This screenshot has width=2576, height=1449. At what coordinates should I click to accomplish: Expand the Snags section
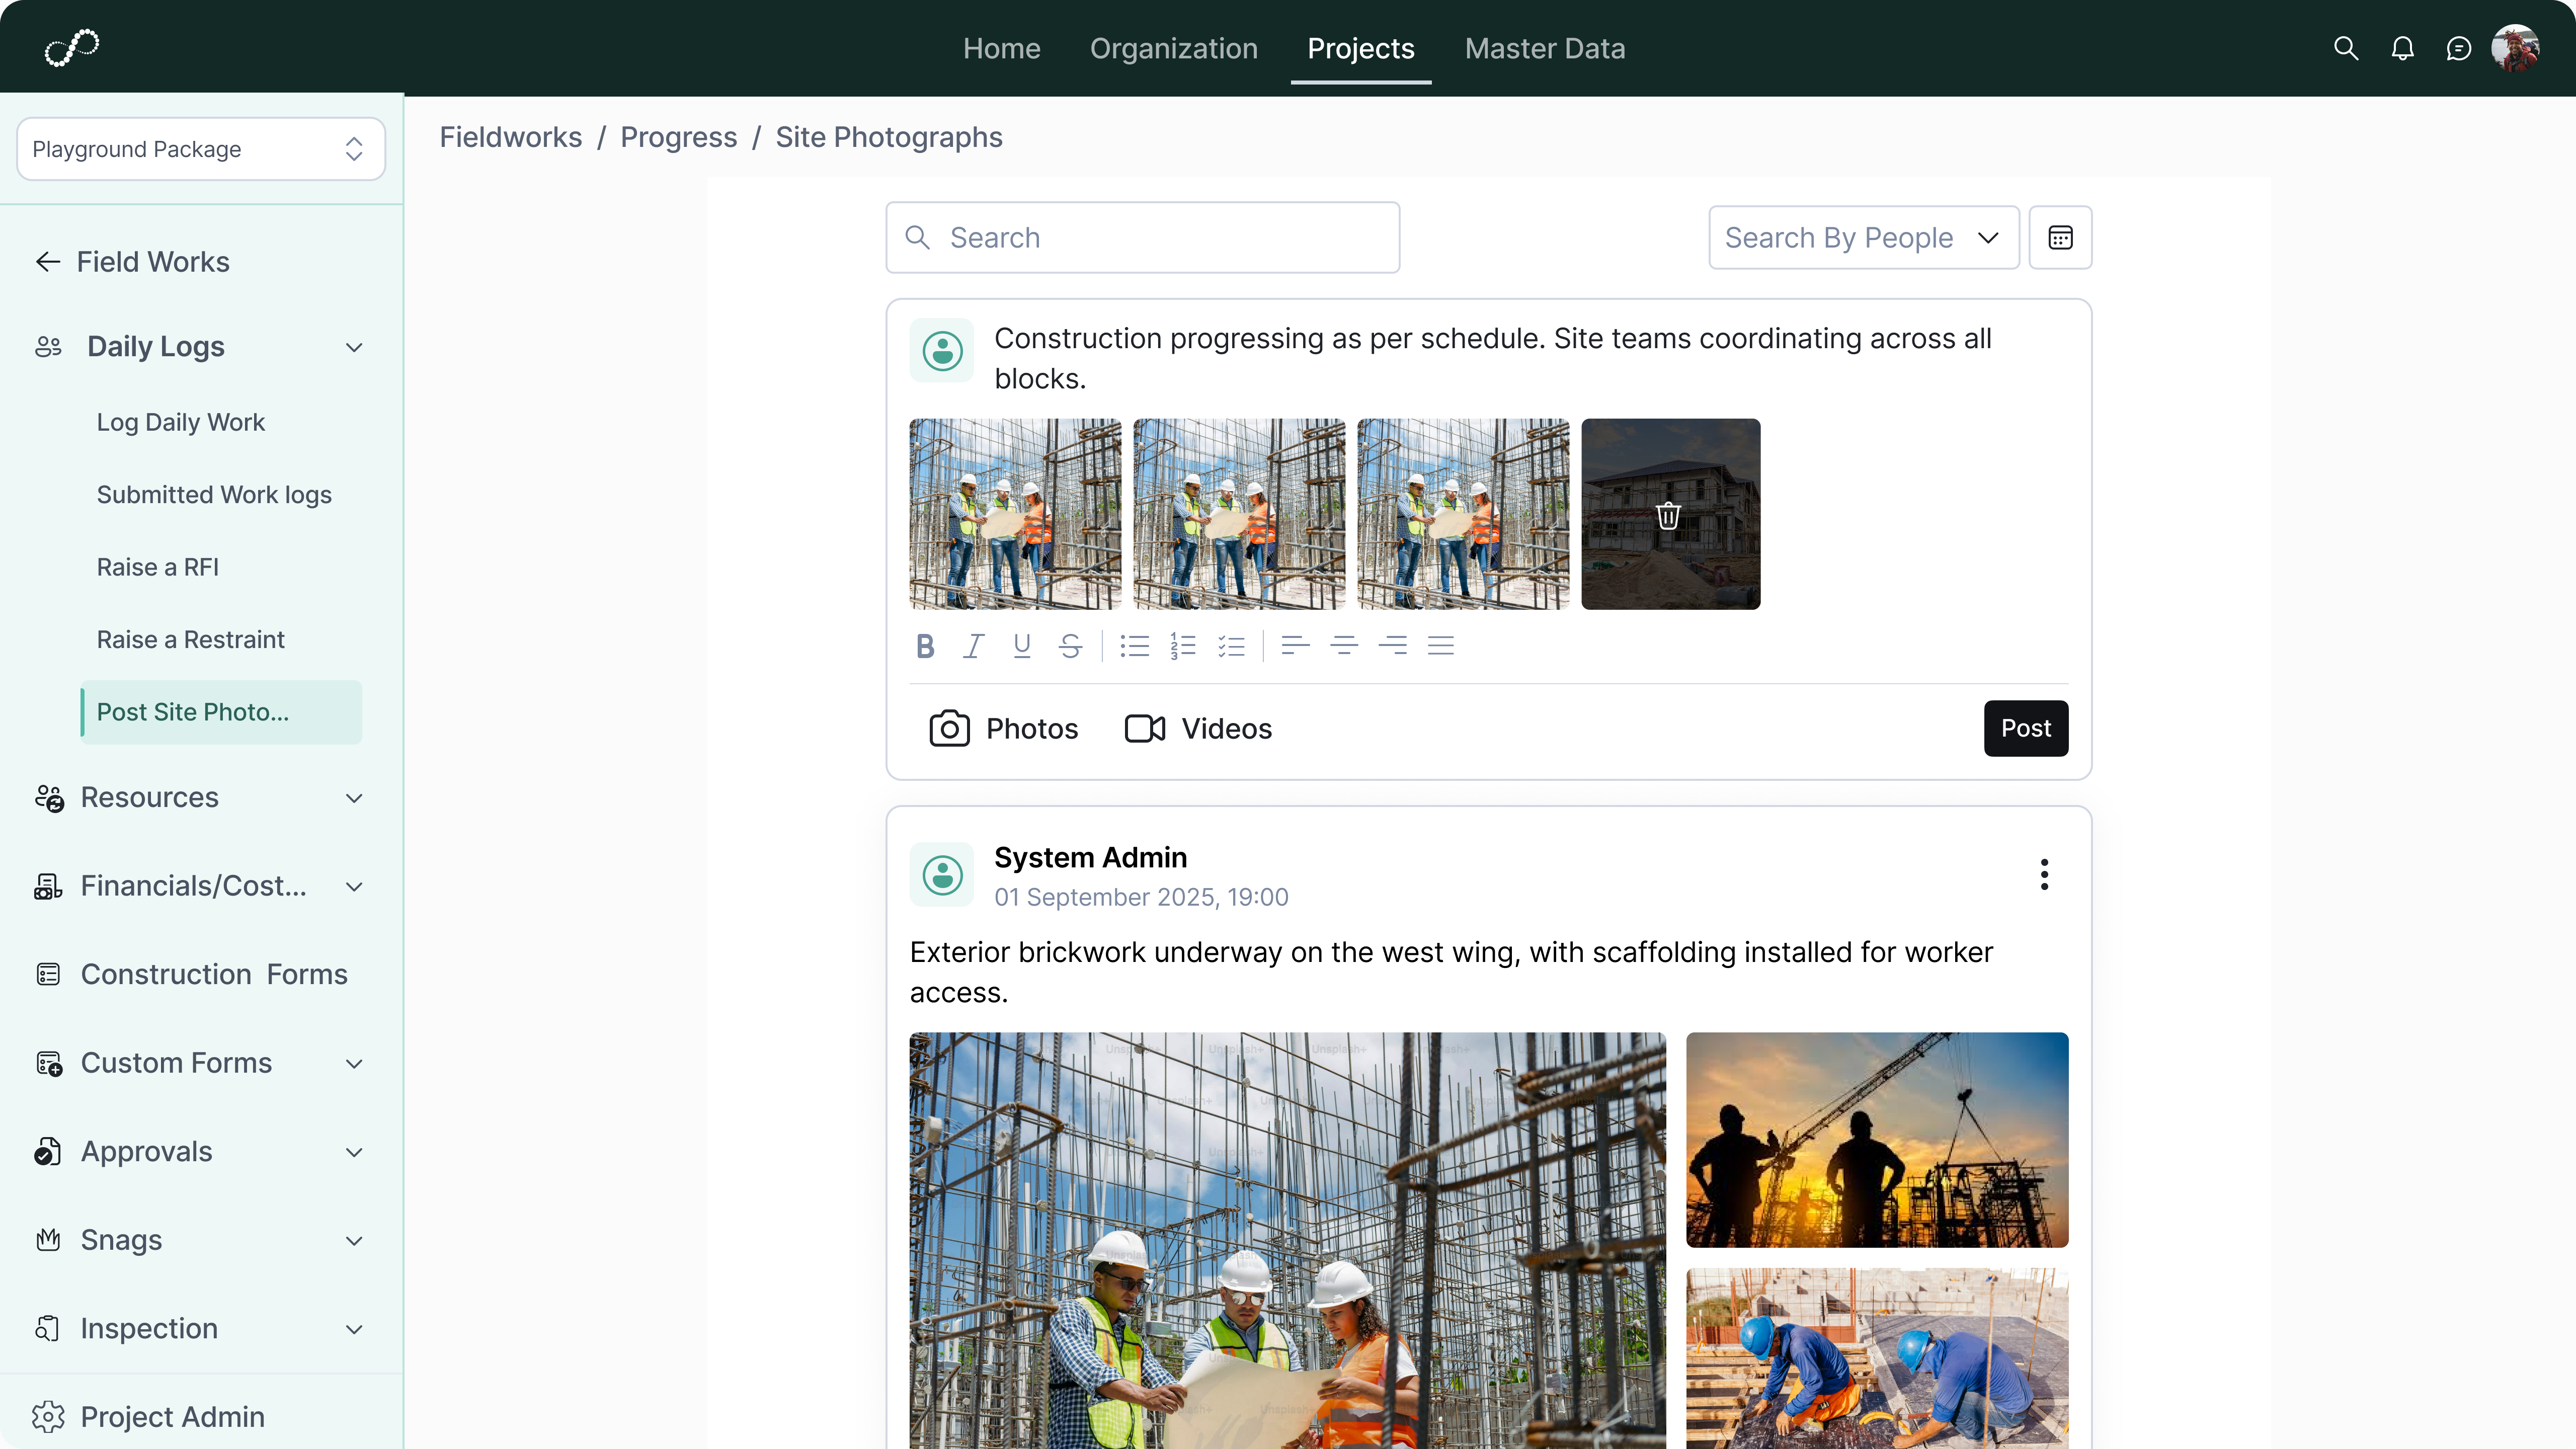pos(354,1240)
